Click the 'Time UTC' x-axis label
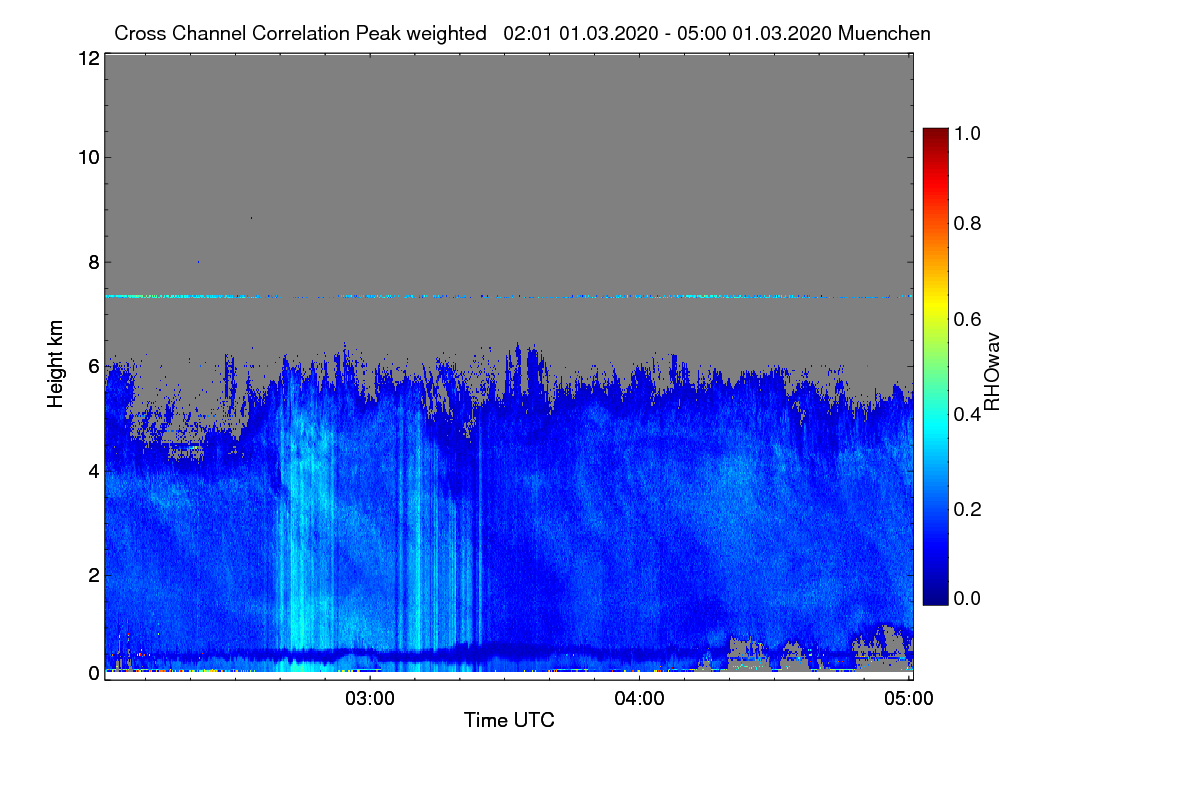This screenshot has height=800, width=1200. pyautogui.click(x=509, y=720)
